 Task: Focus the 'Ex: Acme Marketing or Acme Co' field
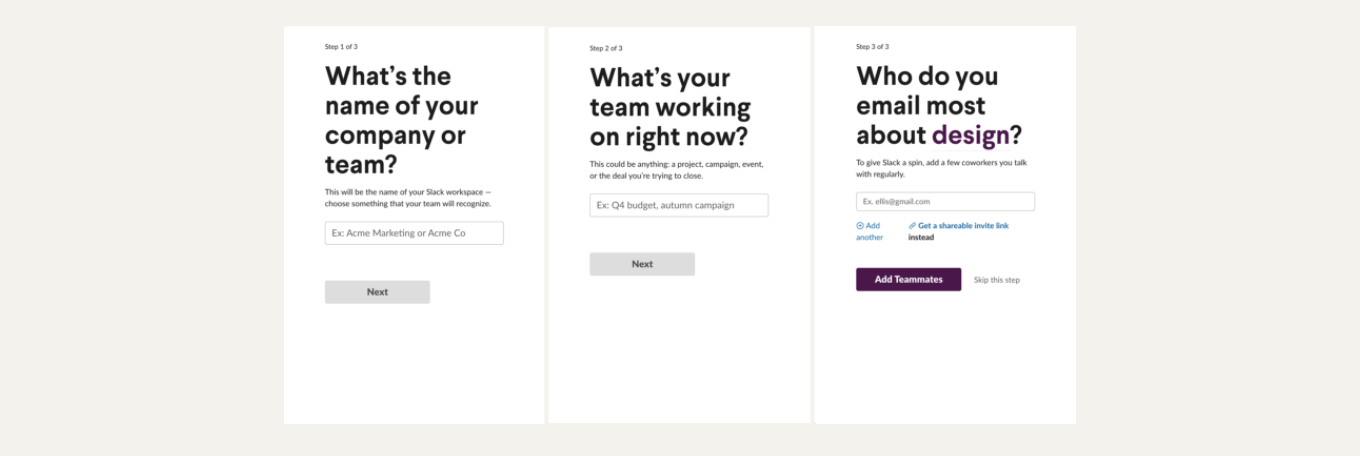click(x=414, y=233)
